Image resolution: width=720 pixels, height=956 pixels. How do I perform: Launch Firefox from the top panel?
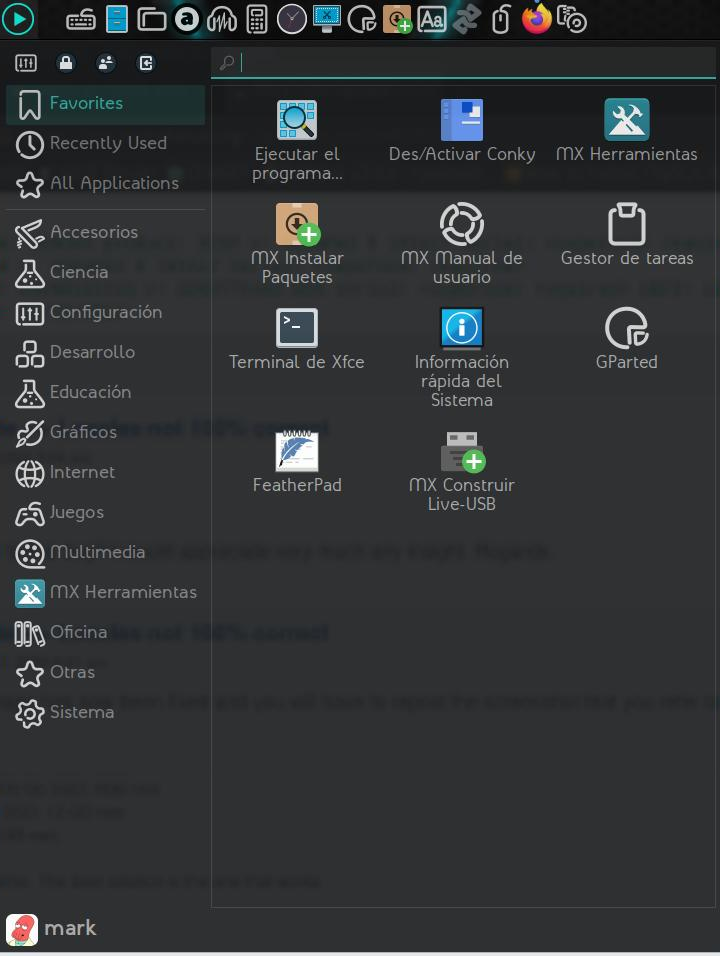(x=536, y=19)
